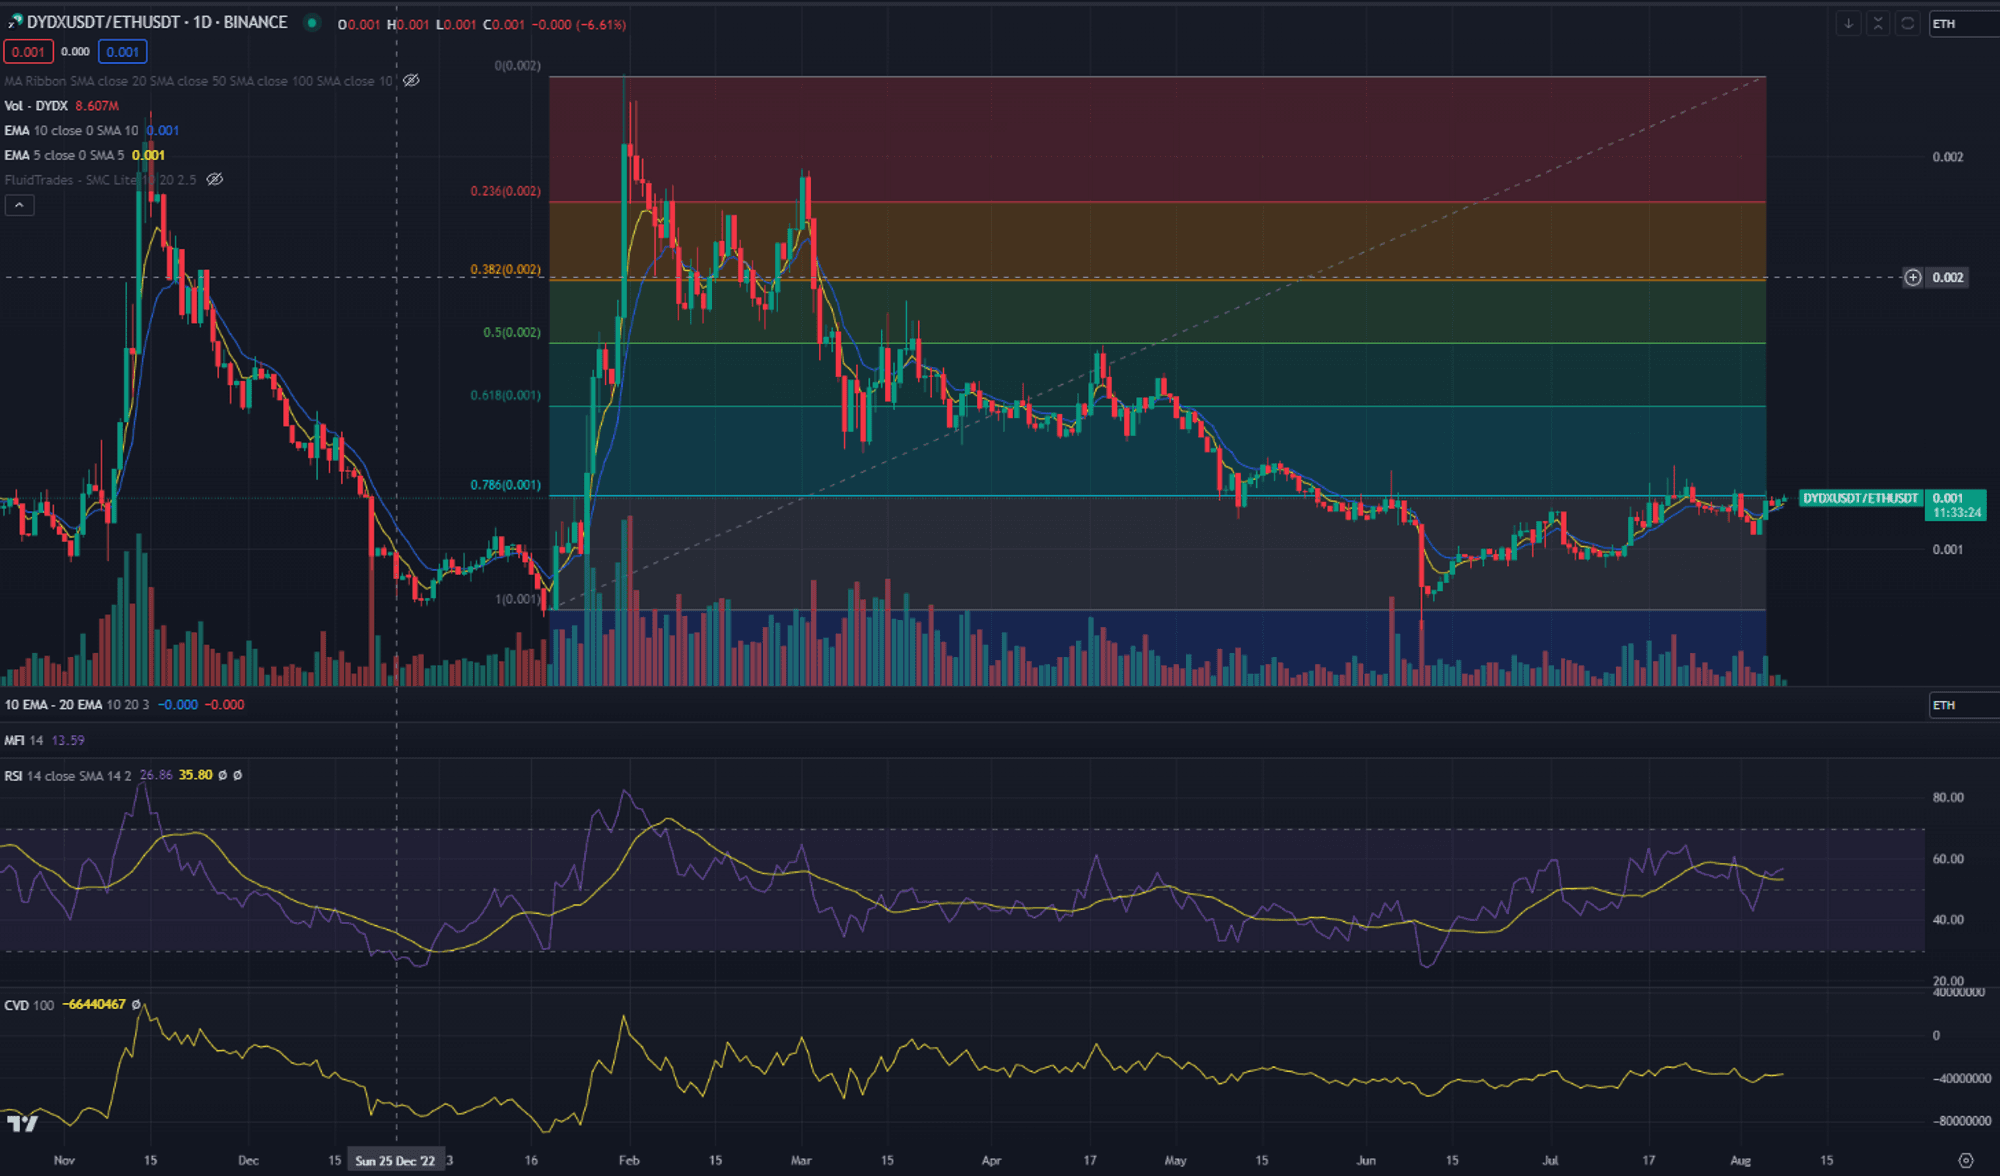Select the RSI 14 close indicator legend
Viewport: 2000px width, 1176px height.
(67, 775)
